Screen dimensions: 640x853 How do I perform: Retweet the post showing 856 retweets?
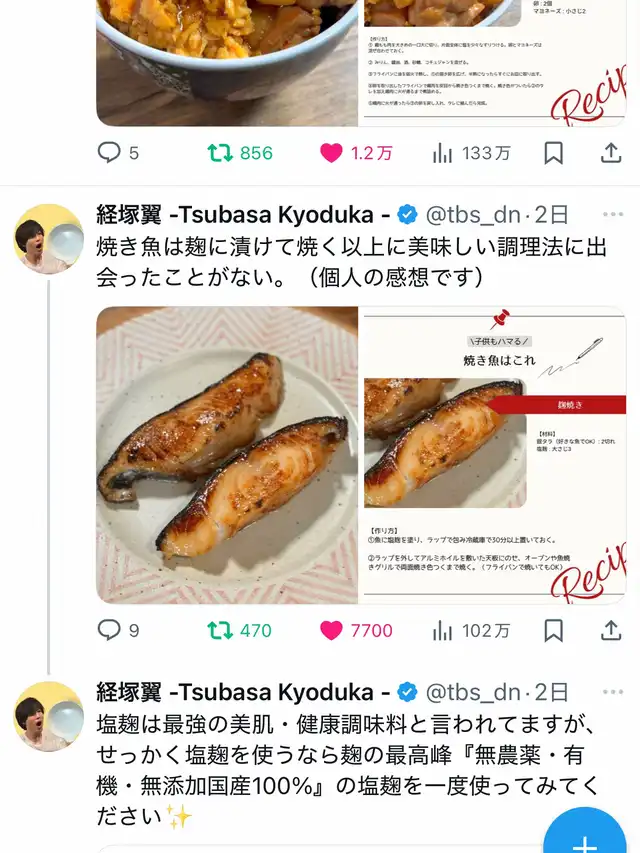pyautogui.click(x=239, y=153)
